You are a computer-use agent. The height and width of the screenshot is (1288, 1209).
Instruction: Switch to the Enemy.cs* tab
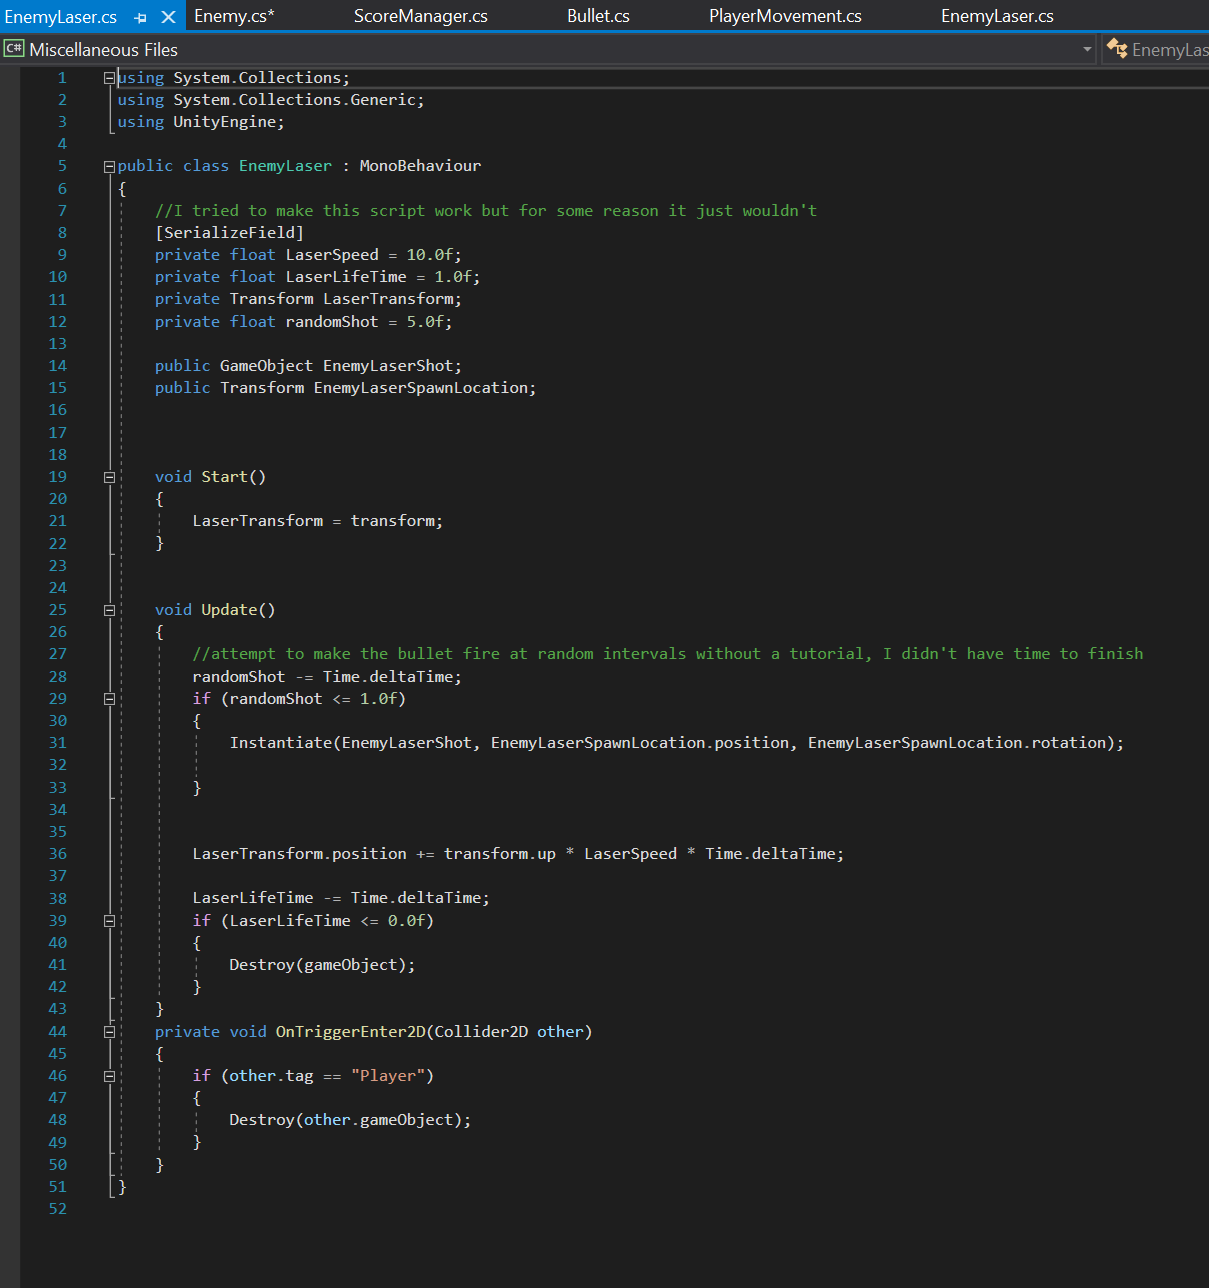[234, 16]
